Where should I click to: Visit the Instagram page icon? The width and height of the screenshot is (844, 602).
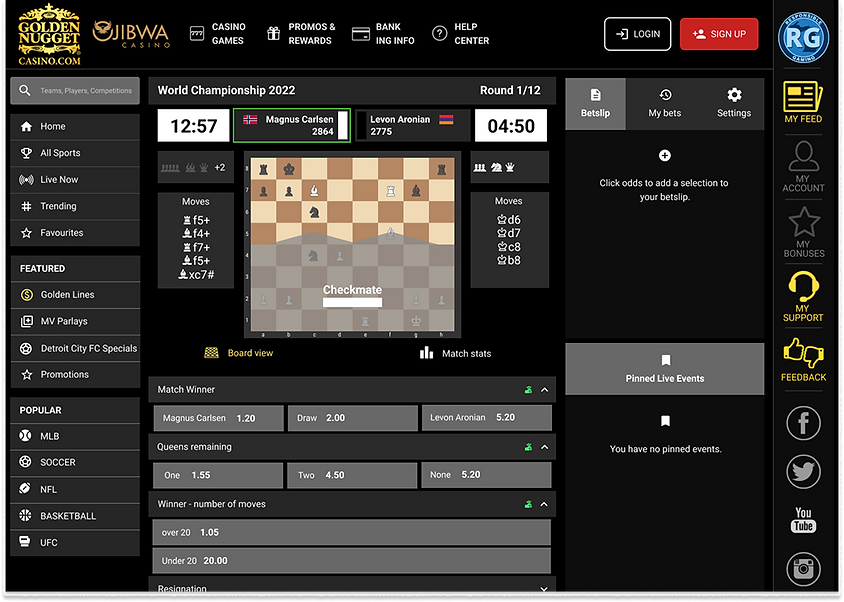point(803,569)
